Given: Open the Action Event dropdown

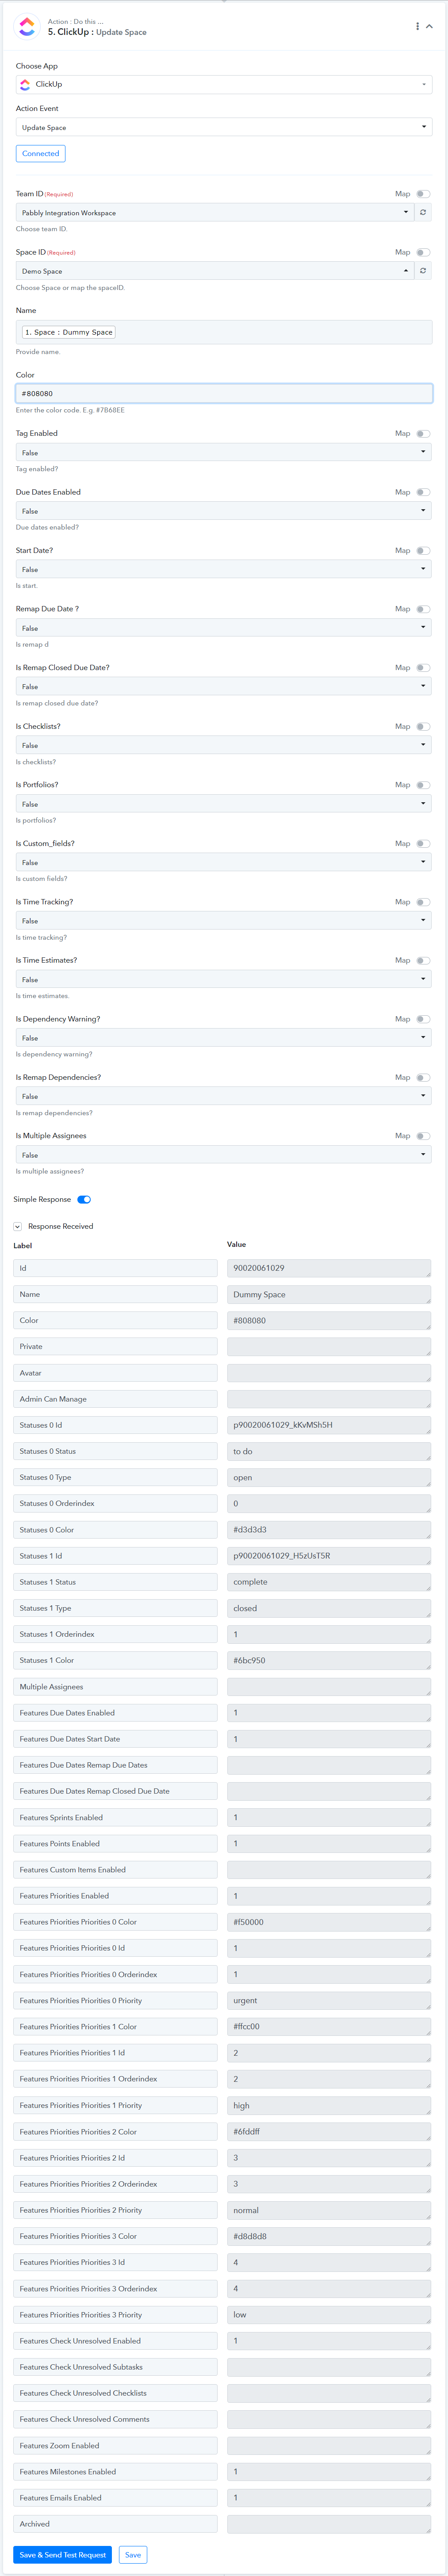Looking at the screenshot, I should pyautogui.click(x=224, y=127).
